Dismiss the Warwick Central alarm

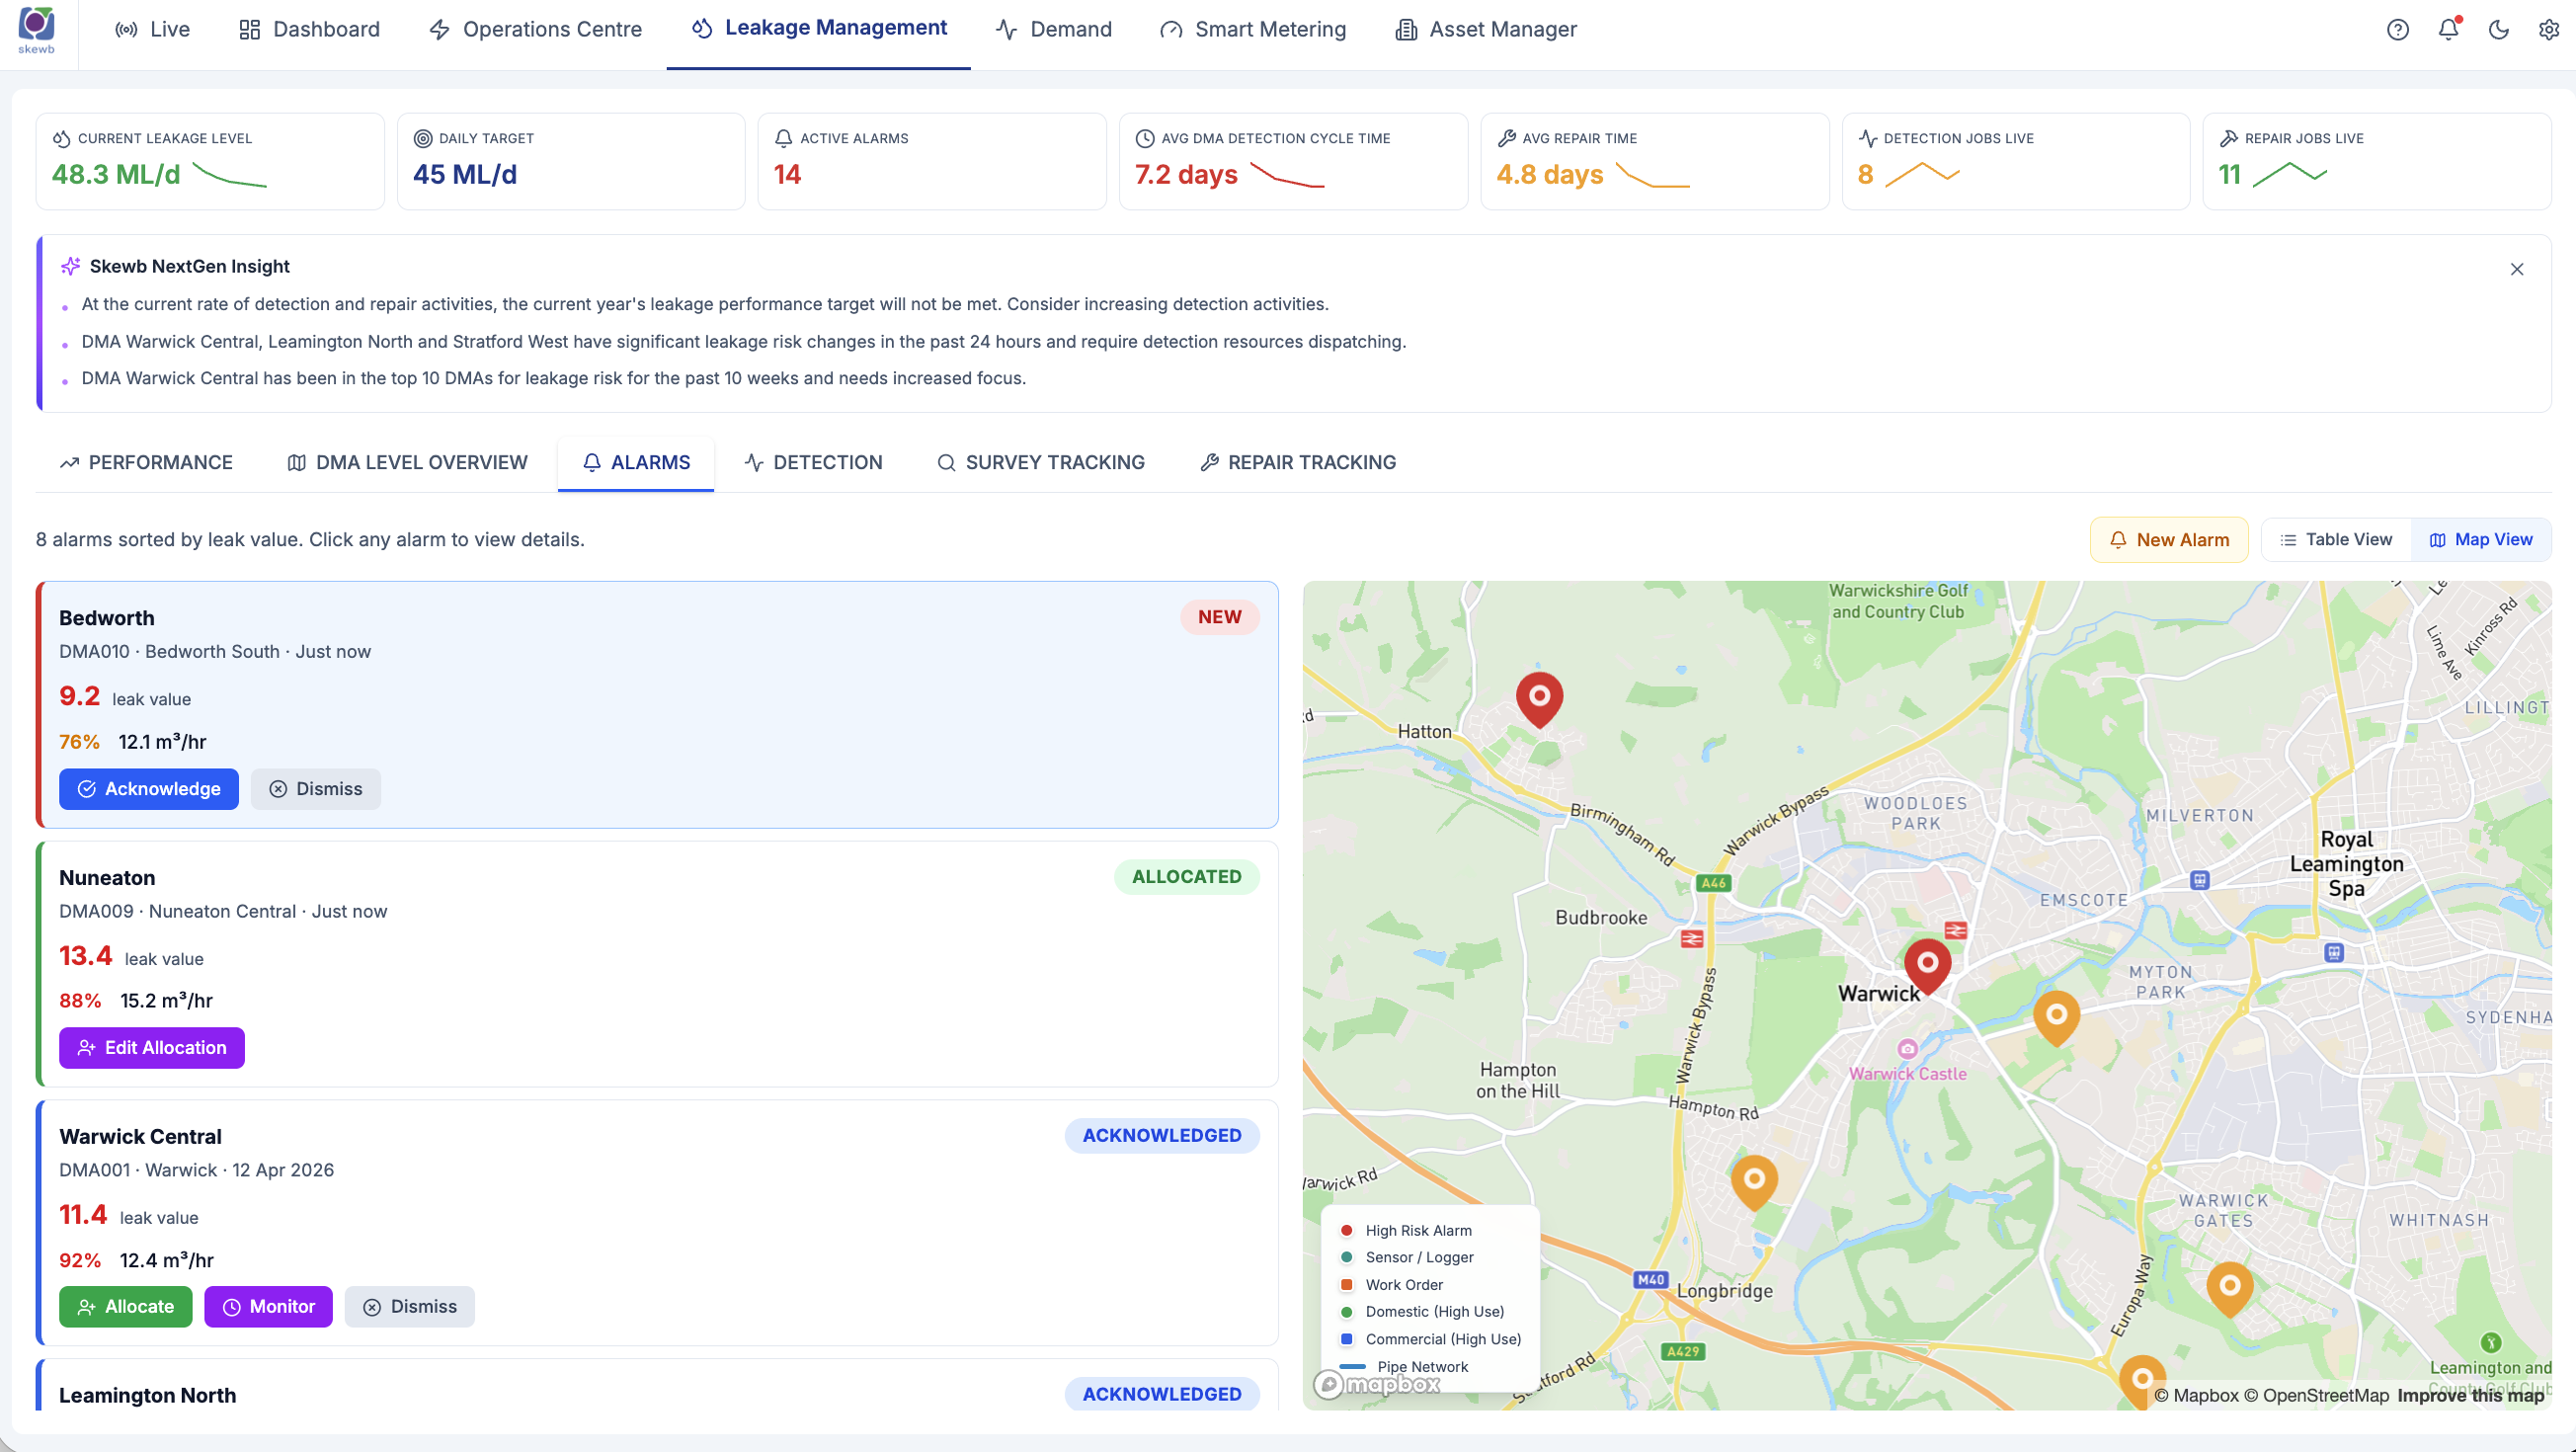[410, 1307]
